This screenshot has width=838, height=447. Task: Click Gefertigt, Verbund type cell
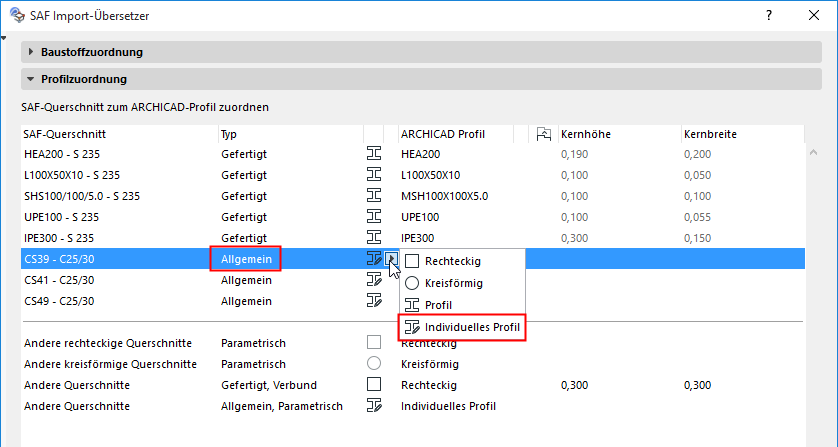(269, 385)
